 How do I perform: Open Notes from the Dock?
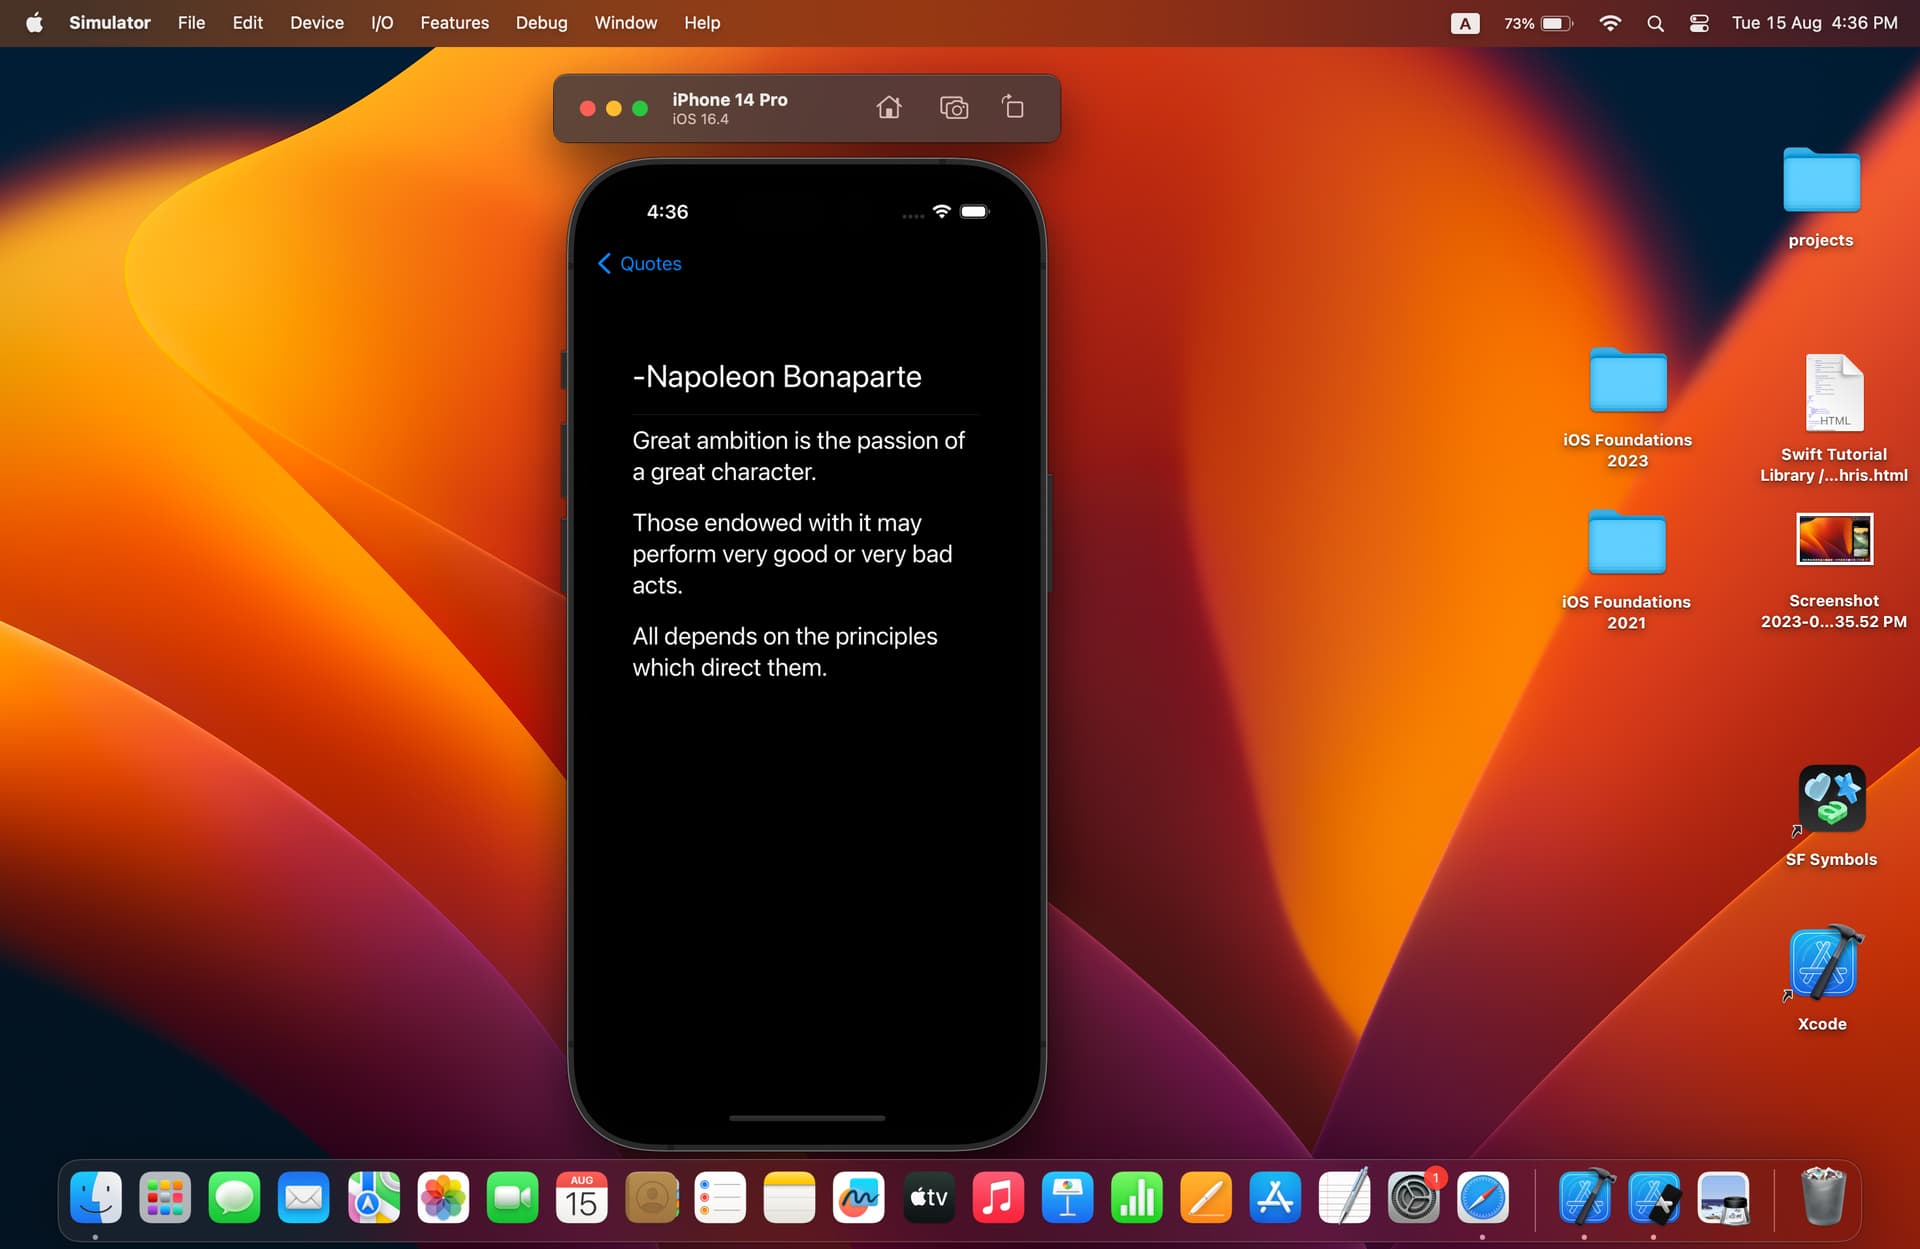pyautogui.click(x=789, y=1197)
